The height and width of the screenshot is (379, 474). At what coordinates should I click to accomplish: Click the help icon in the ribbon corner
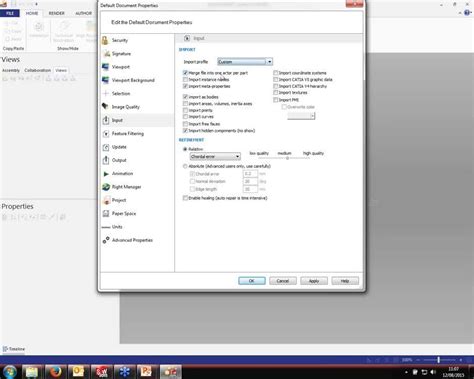pyautogui.click(x=467, y=13)
